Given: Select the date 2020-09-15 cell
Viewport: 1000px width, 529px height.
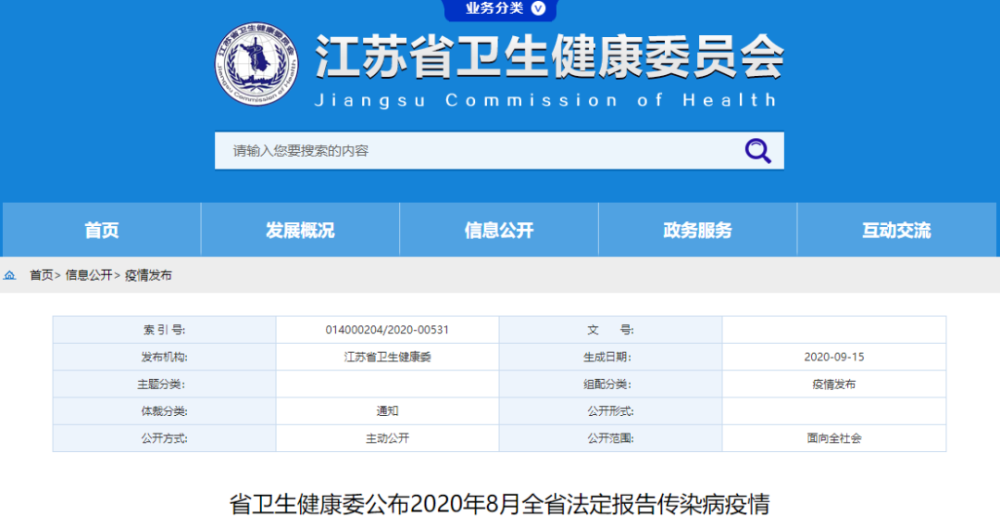Looking at the screenshot, I should [x=834, y=357].
